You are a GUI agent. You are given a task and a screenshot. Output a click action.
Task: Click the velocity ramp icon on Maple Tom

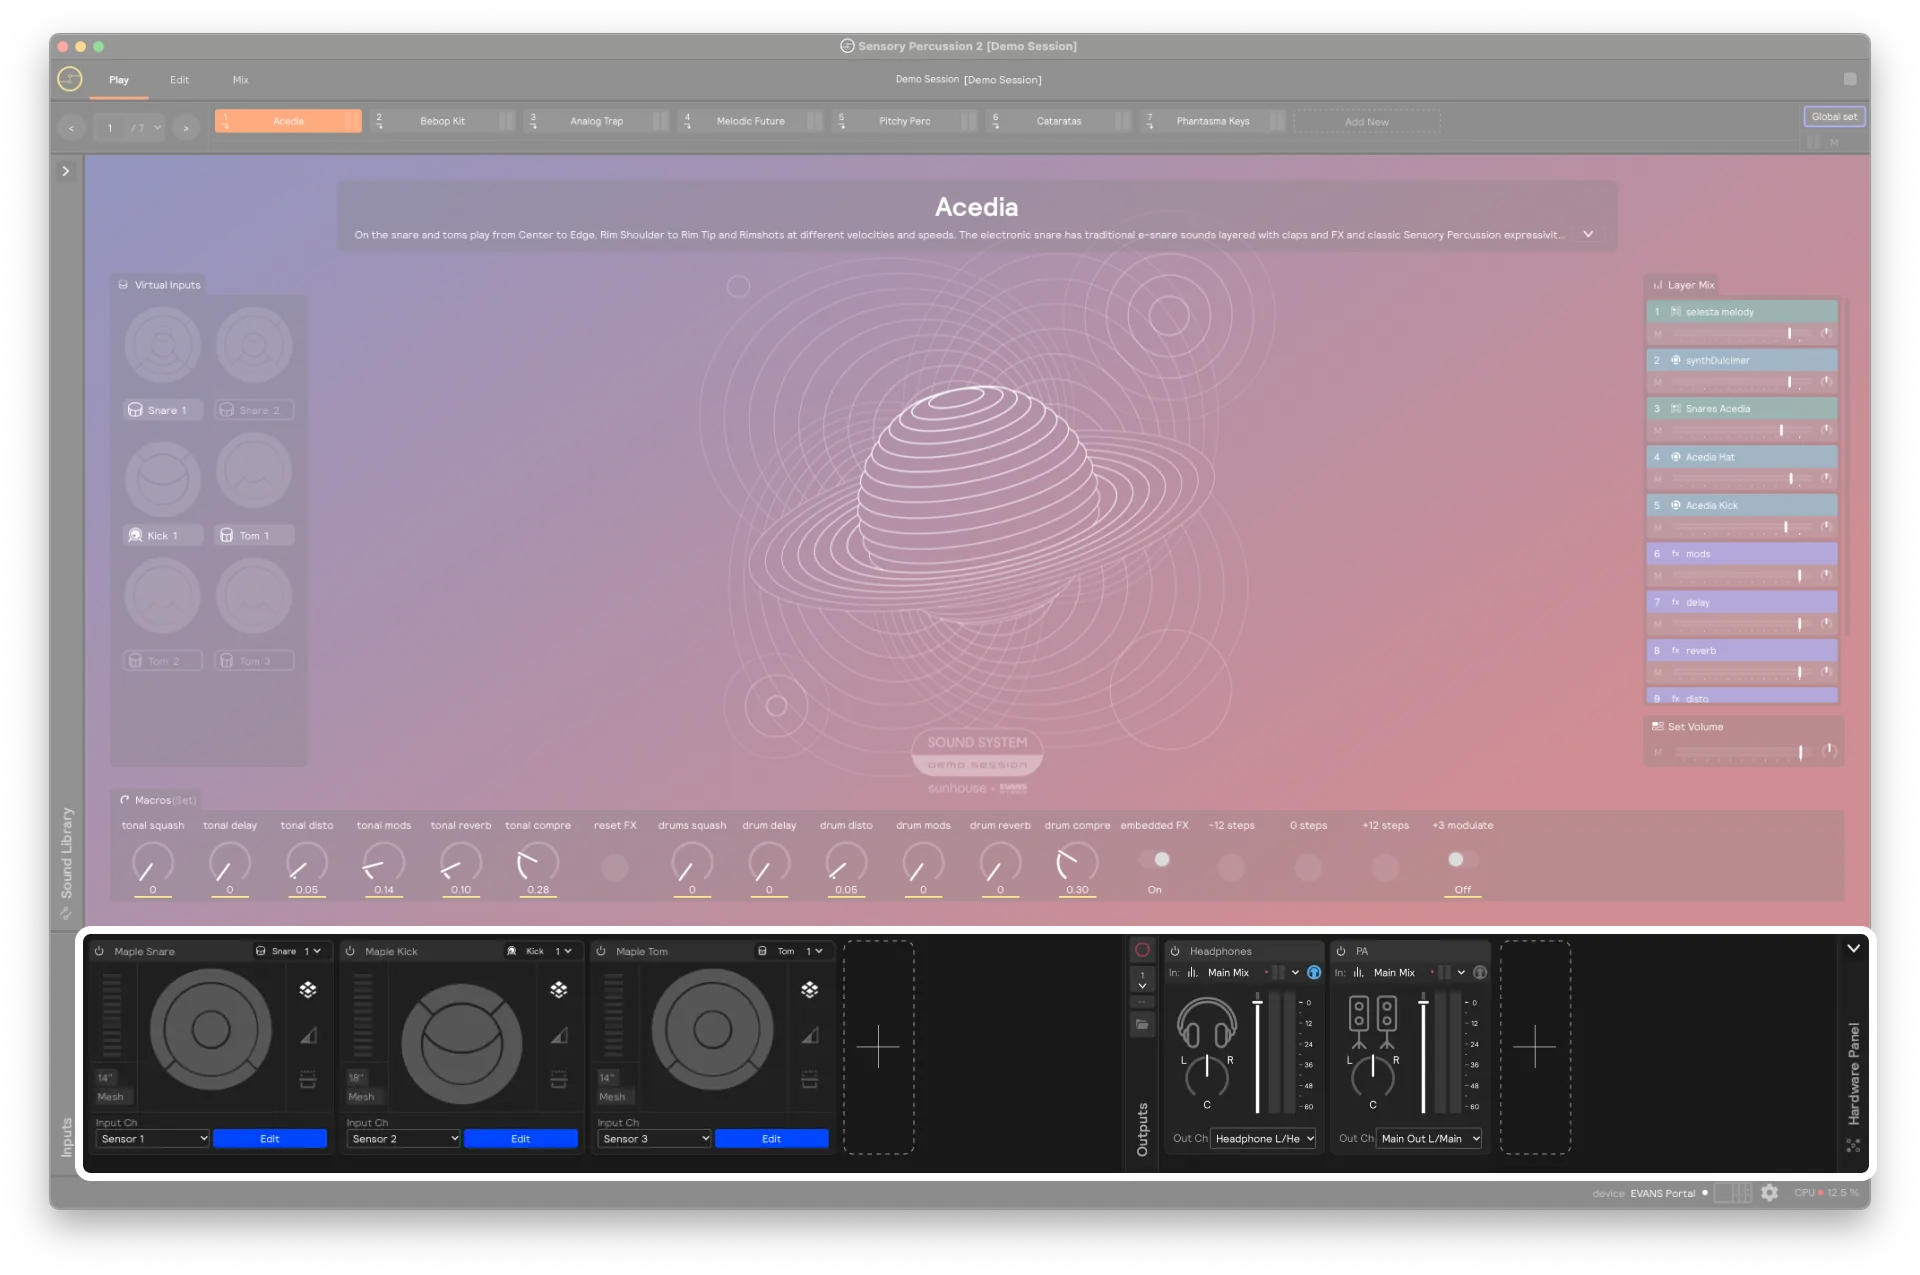click(x=810, y=1035)
